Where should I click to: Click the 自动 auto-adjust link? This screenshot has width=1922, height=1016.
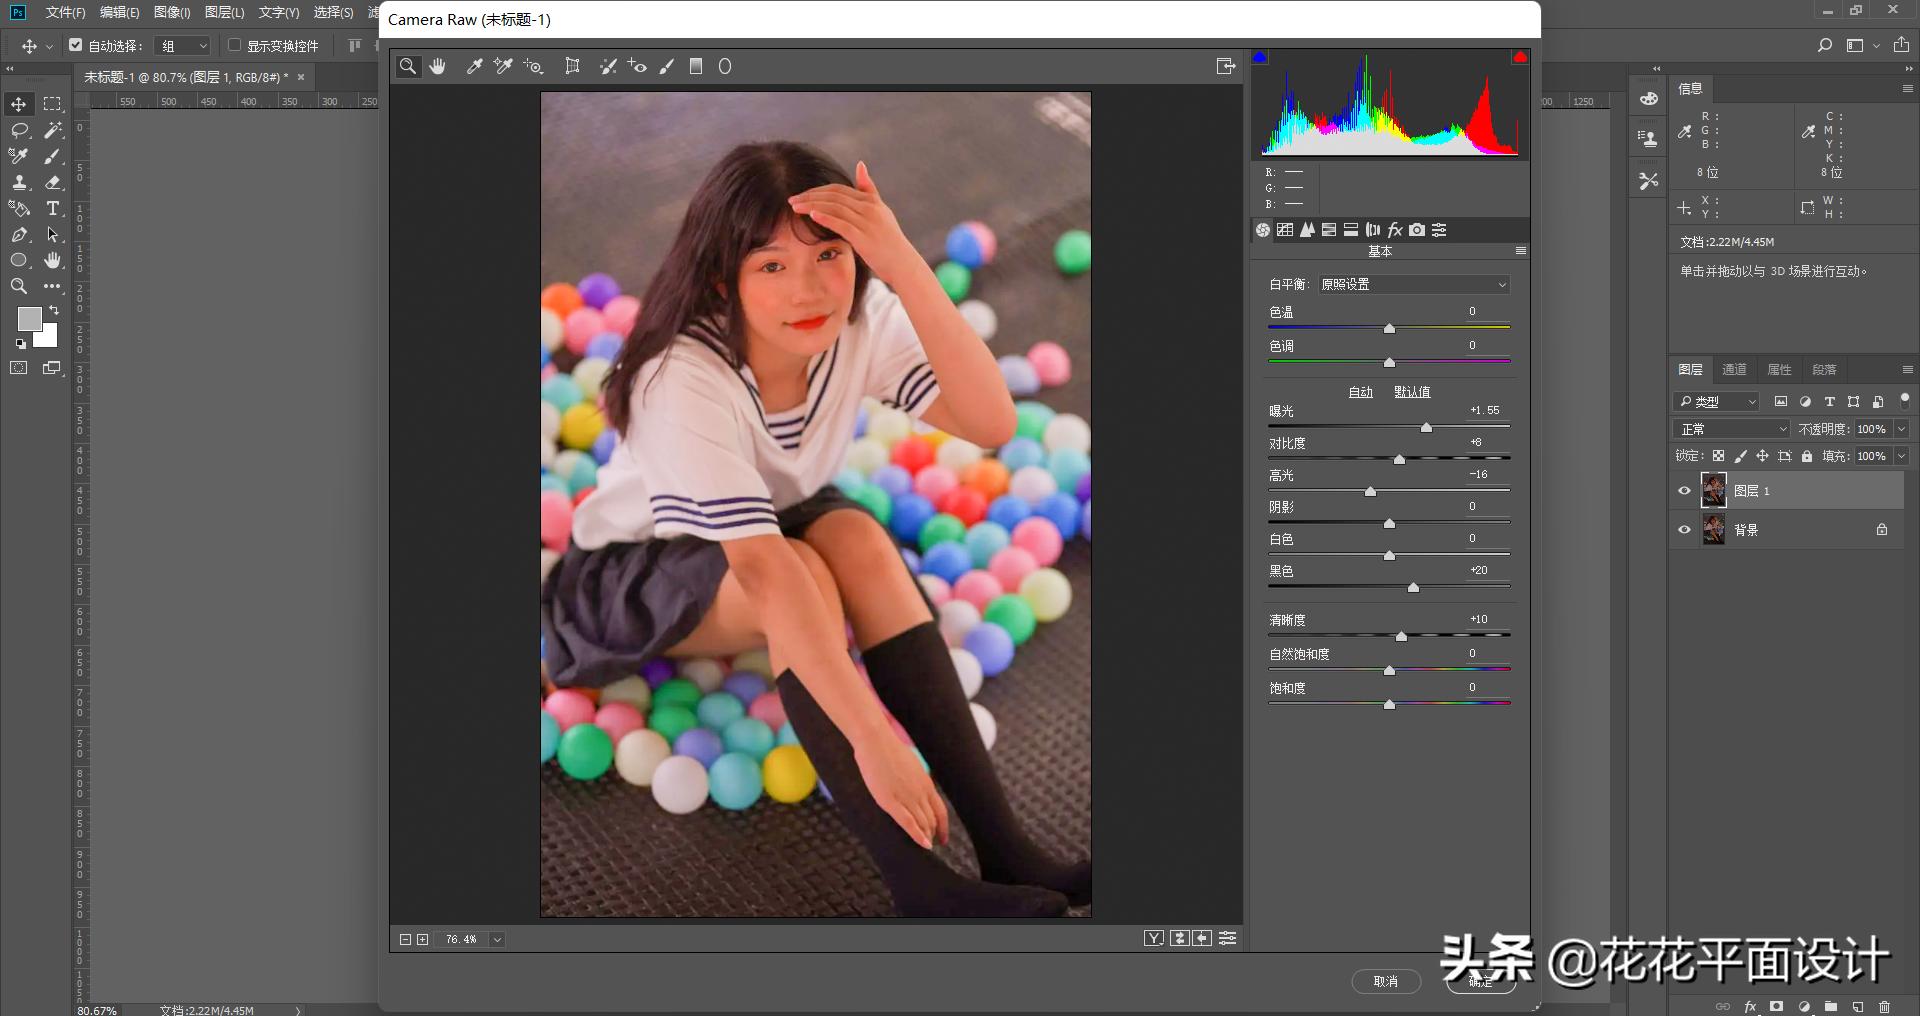click(1360, 392)
